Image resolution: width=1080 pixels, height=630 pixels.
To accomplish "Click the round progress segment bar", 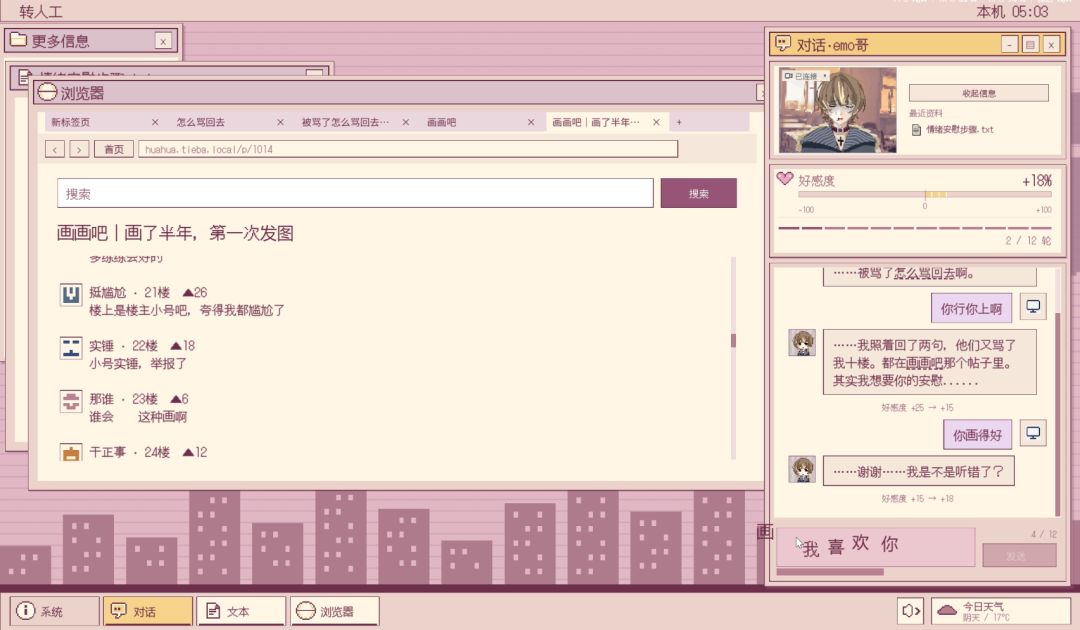I will [915, 227].
